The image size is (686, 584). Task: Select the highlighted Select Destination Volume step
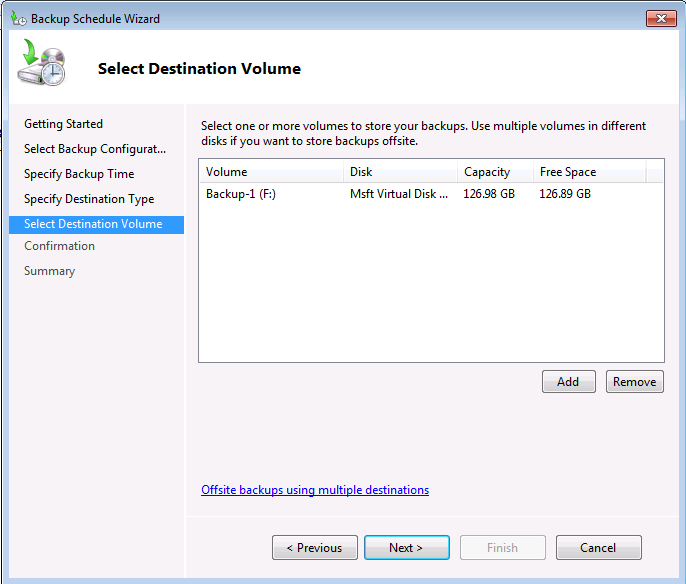pos(96,224)
